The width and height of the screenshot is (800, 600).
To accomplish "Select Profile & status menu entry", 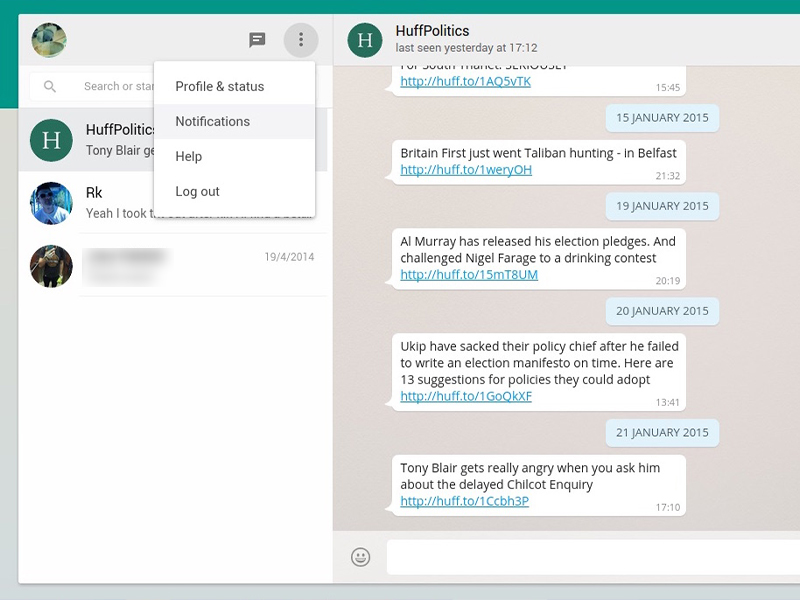I will tap(235, 87).
